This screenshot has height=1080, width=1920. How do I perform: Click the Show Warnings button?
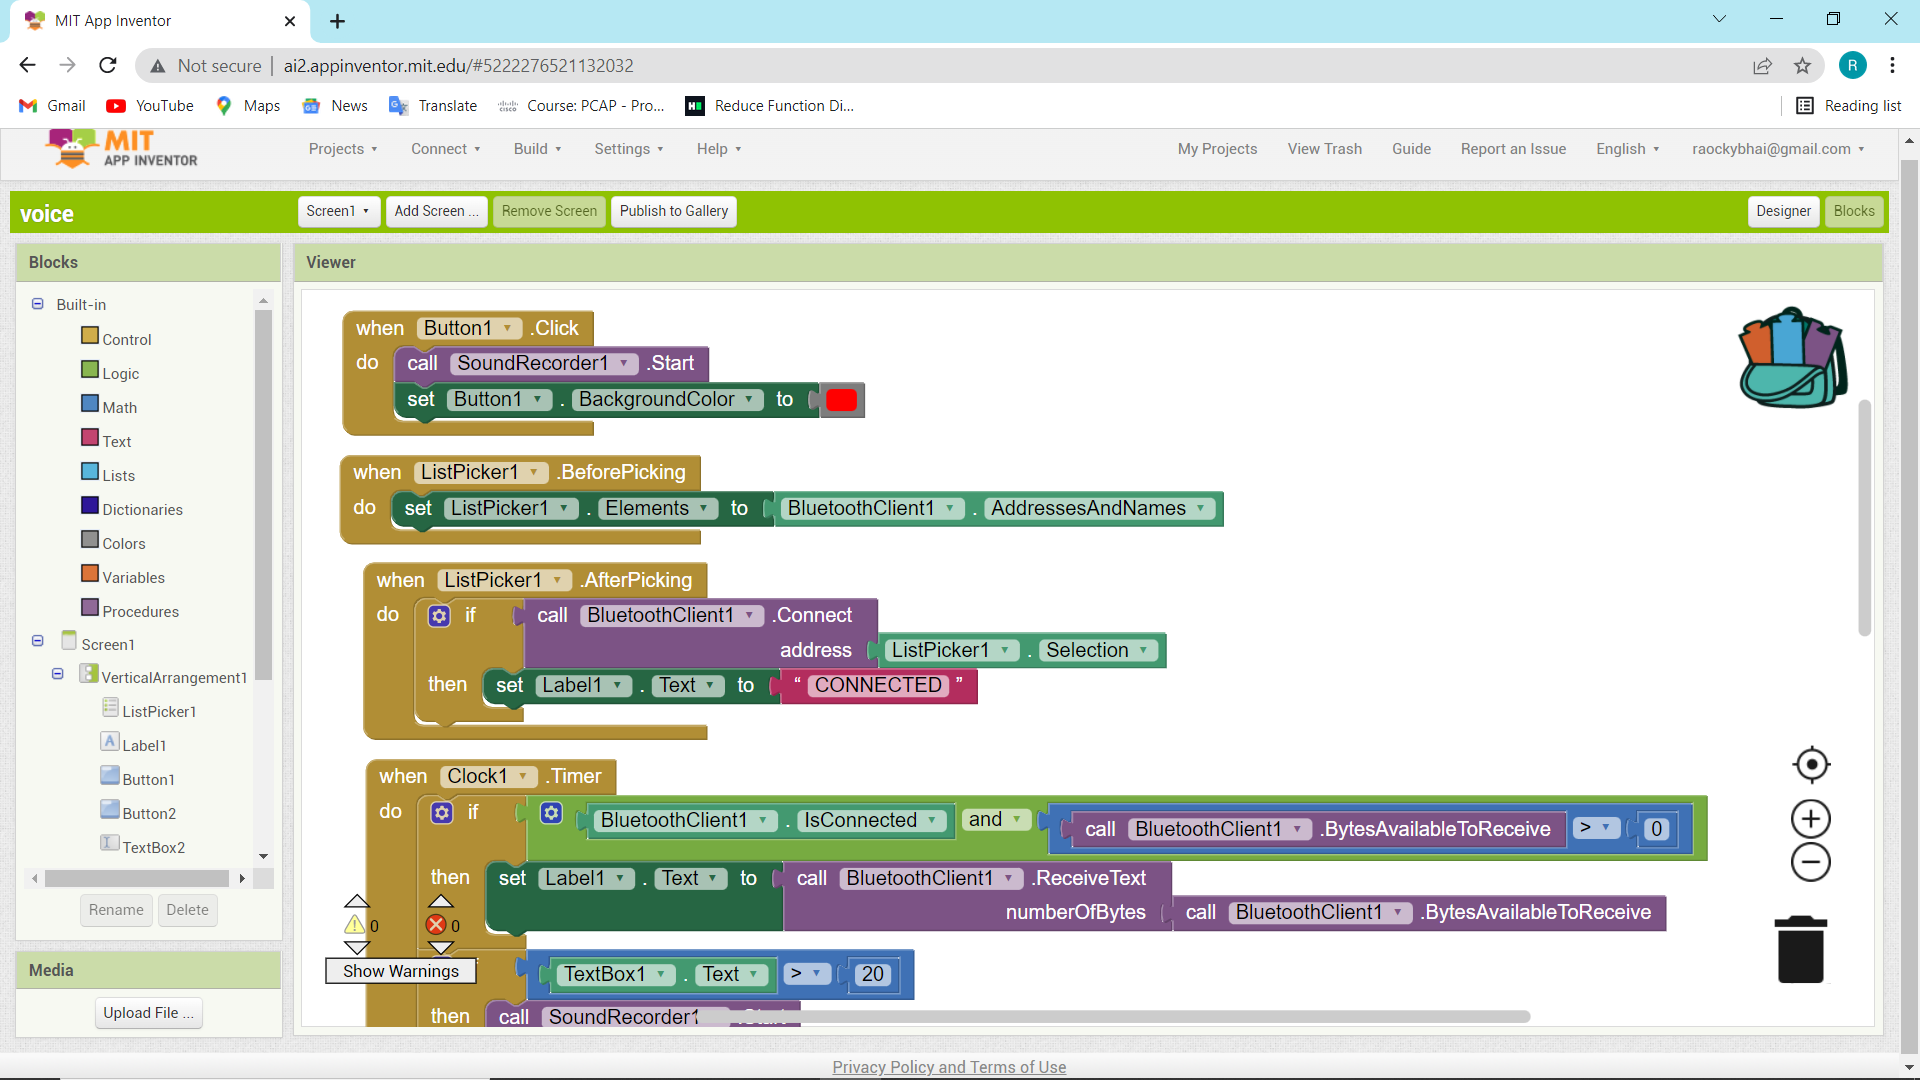tap(400, 971)
